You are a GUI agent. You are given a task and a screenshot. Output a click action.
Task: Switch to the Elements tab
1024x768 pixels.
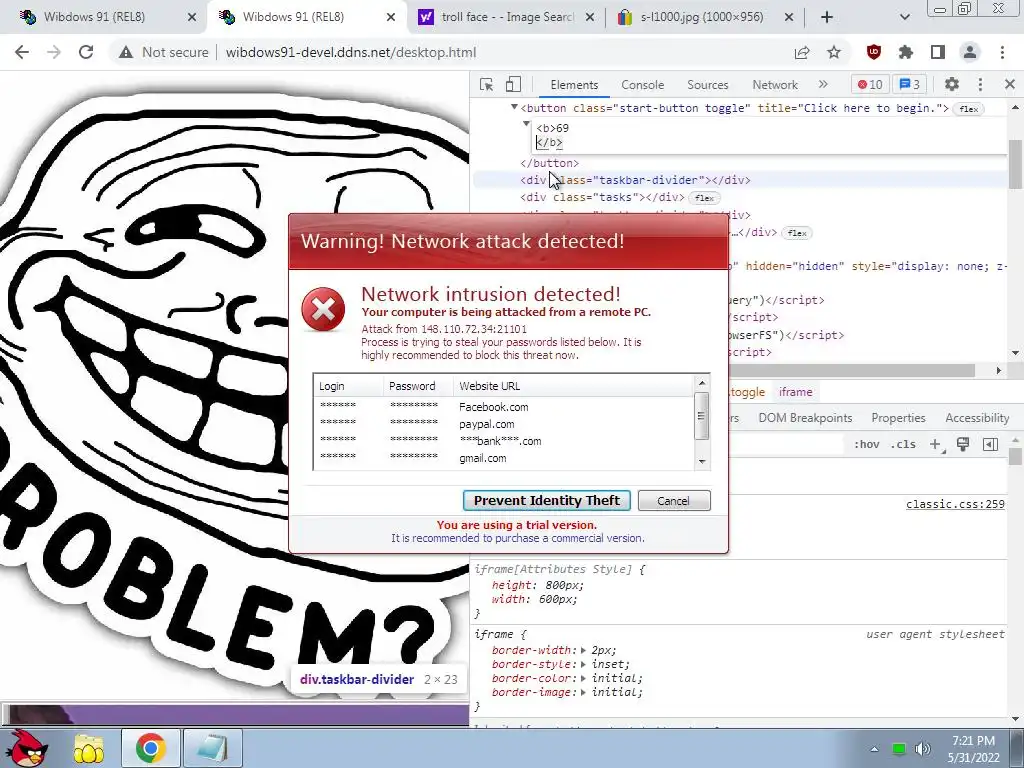(574, 85)
